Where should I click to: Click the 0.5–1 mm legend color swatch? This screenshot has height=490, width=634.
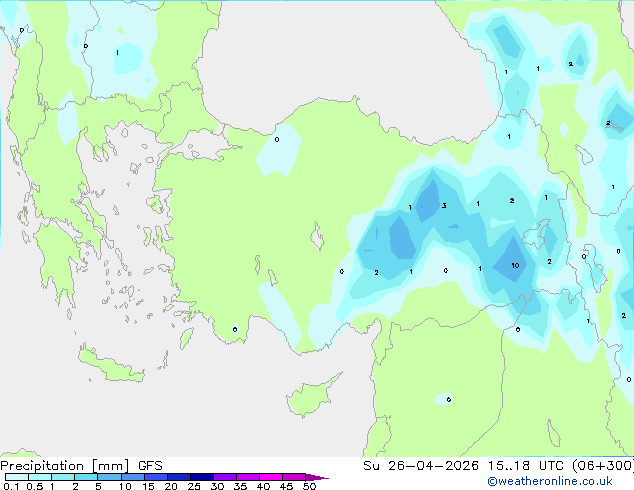(40, 477)
